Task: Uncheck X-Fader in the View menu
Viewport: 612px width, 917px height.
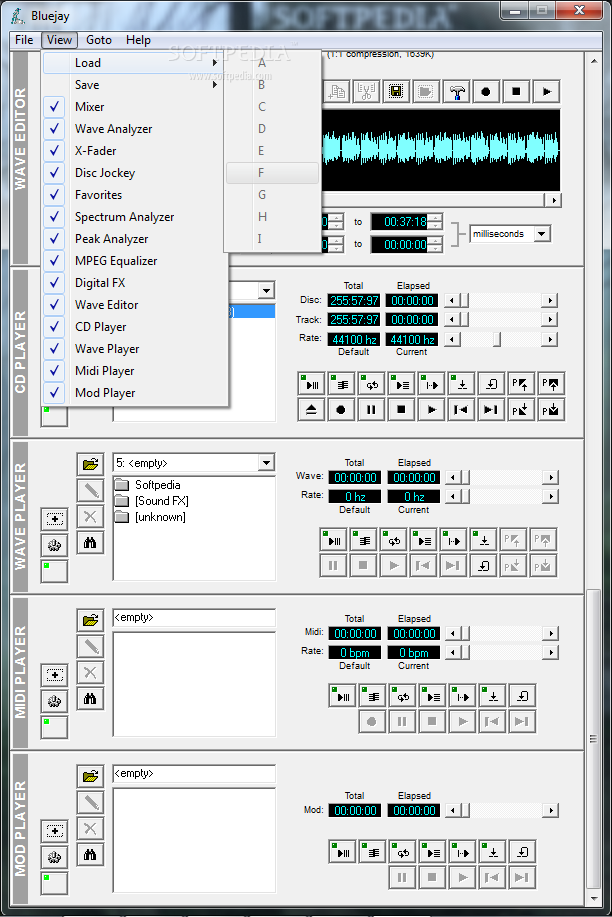Action: pyautogui.click(x=135, y=151)
